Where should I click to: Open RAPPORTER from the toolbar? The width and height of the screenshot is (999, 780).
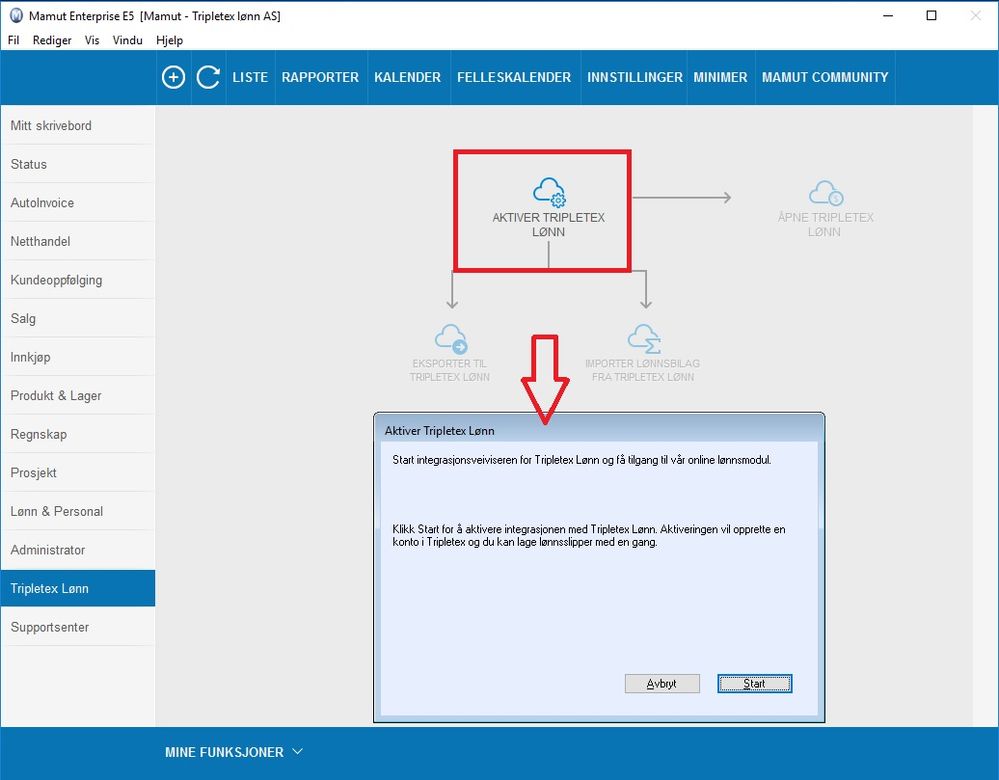pyautogui.click(x=320, y=77)
